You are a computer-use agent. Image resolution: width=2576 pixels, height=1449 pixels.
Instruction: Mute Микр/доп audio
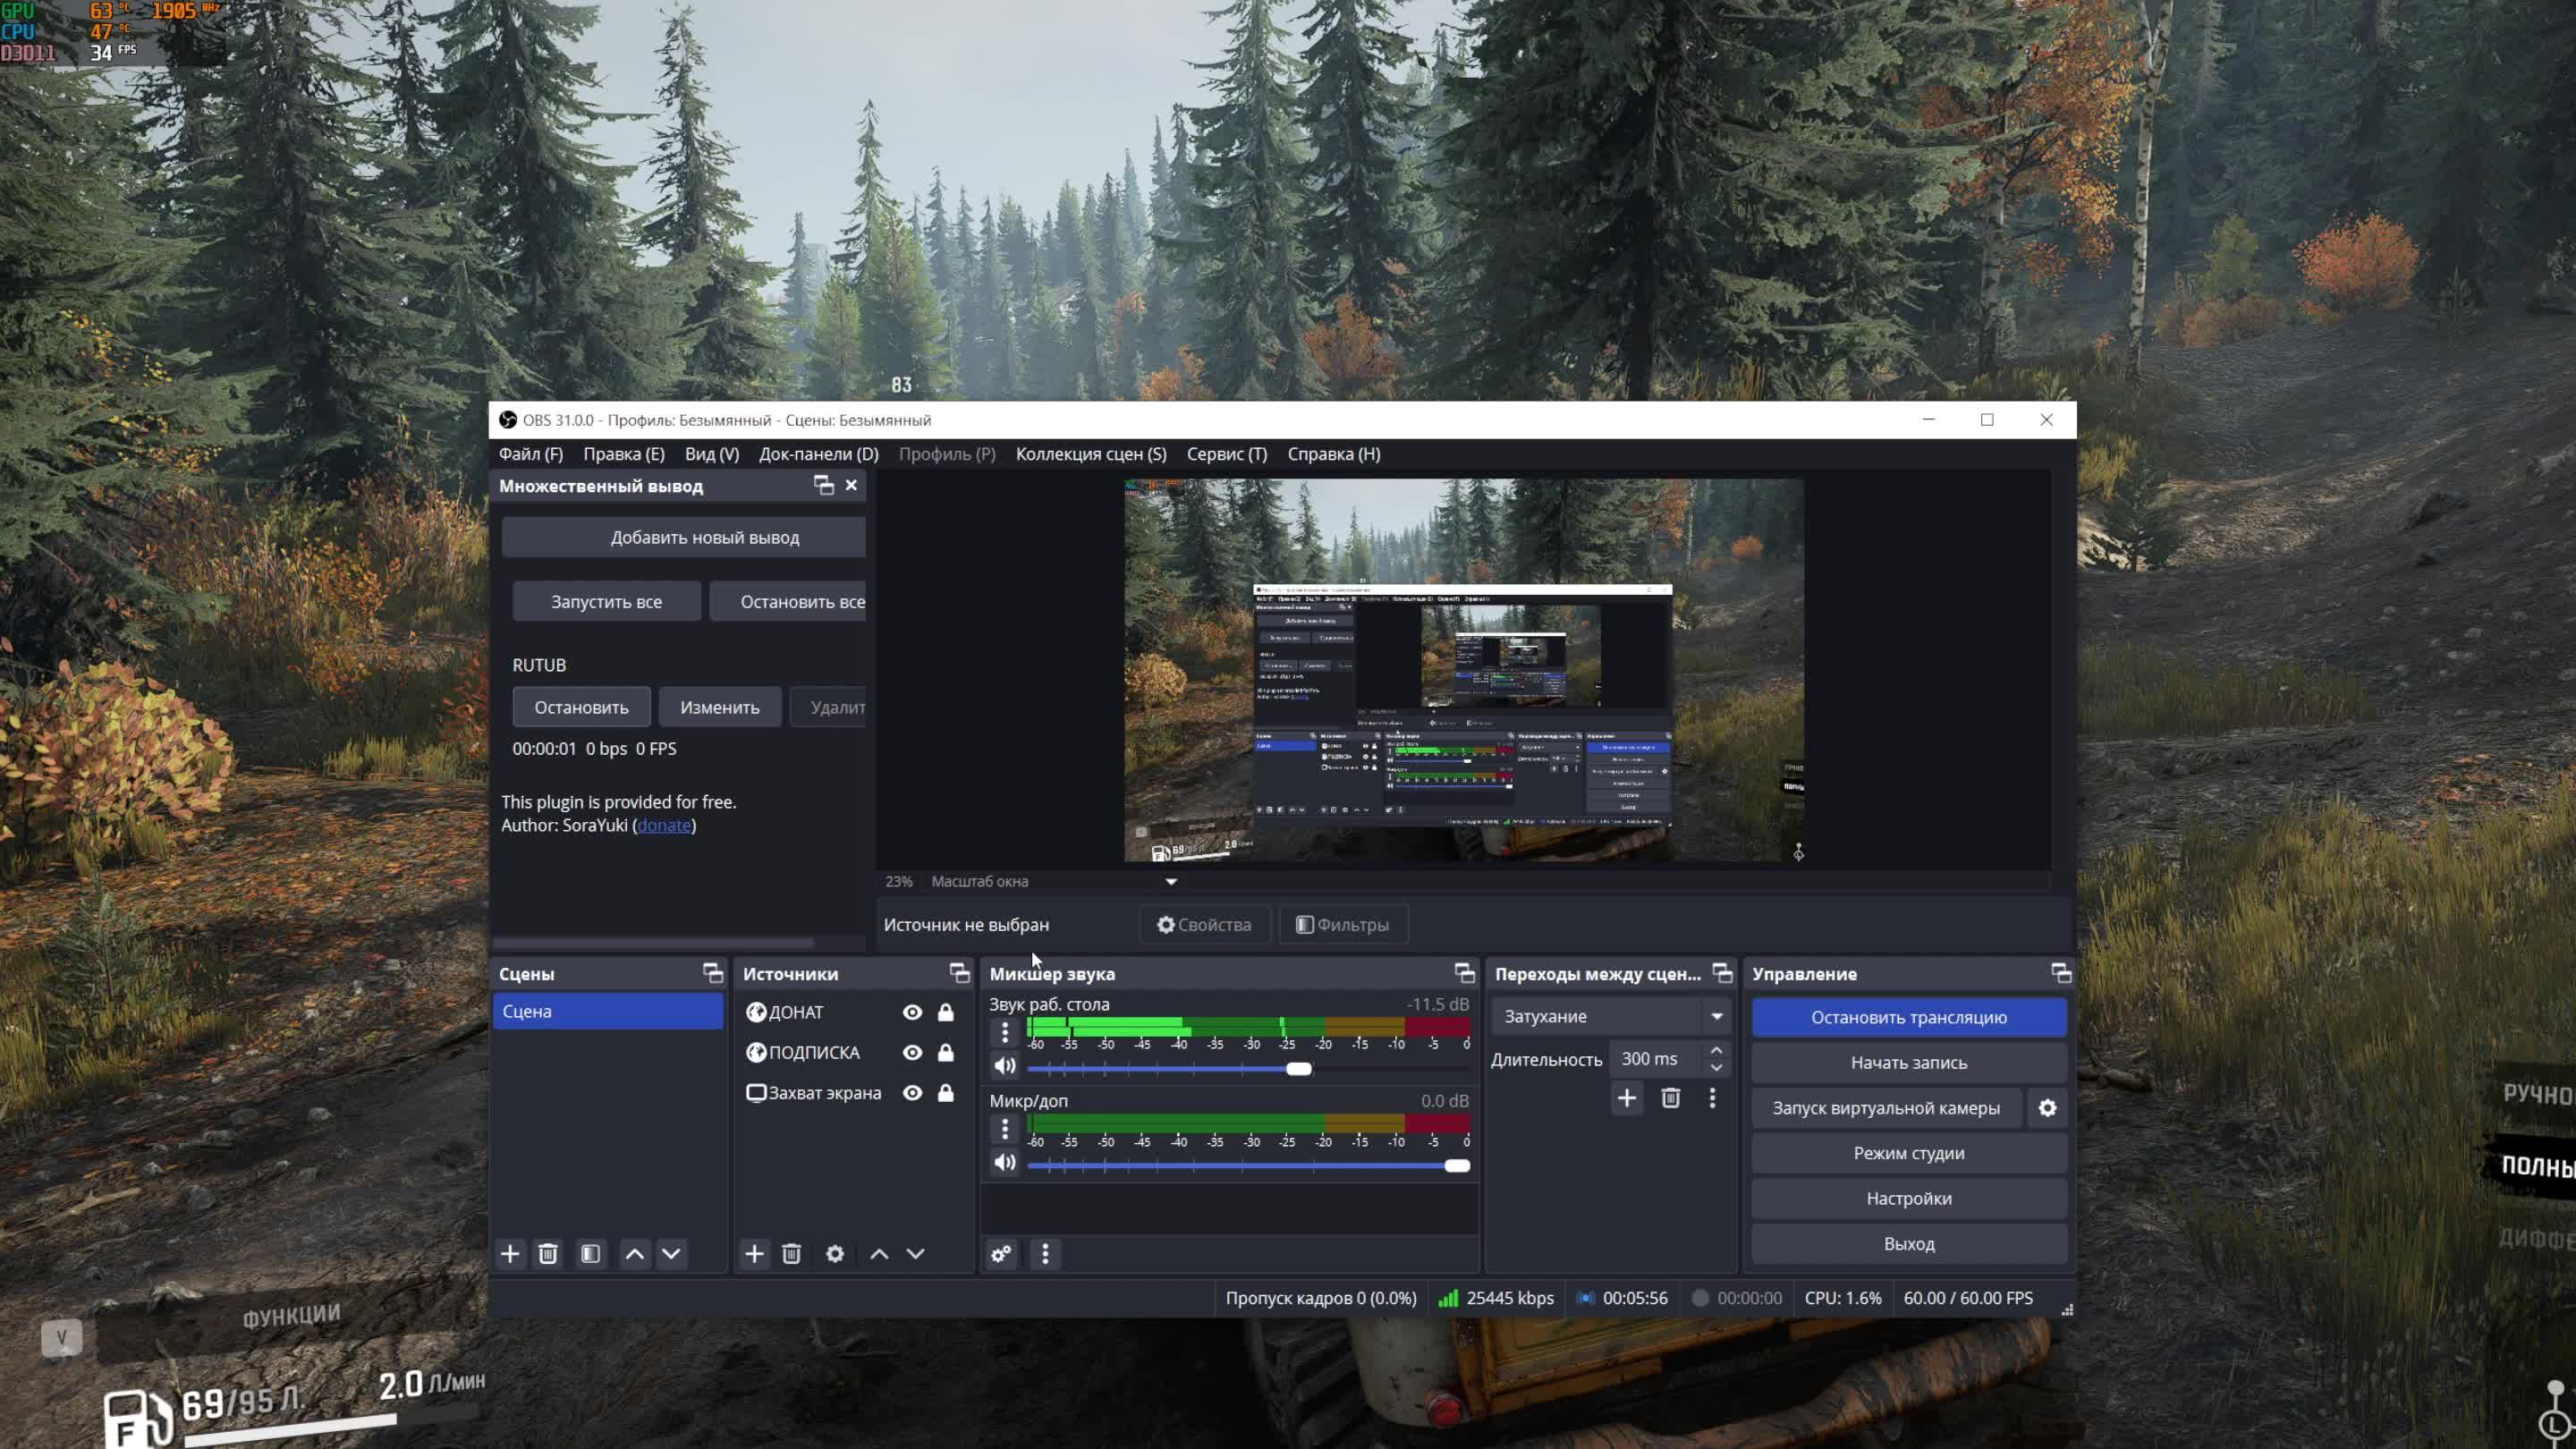click(x=1005, y=1163)
